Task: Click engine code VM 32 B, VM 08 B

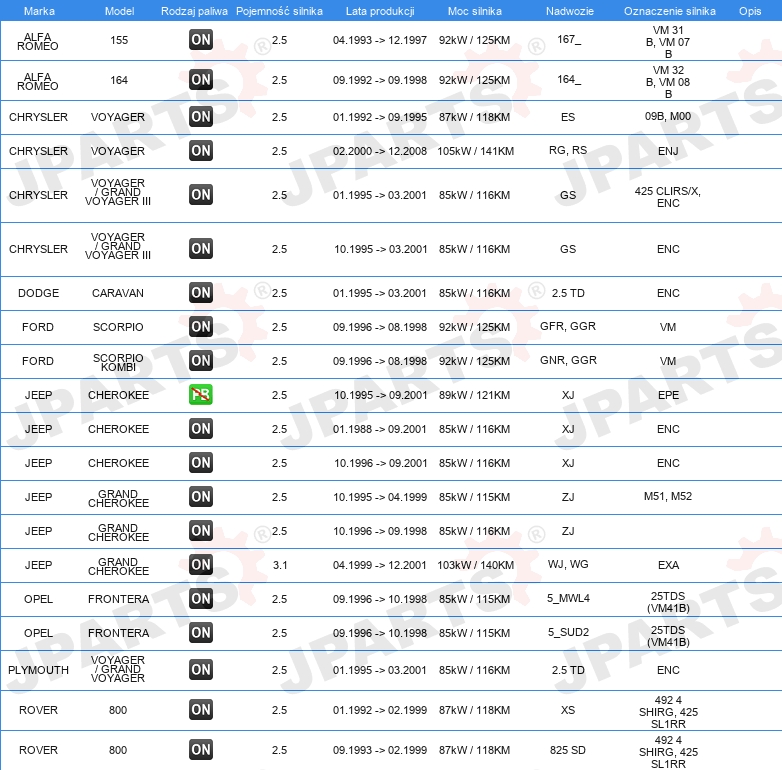Action: pos(668,82)
